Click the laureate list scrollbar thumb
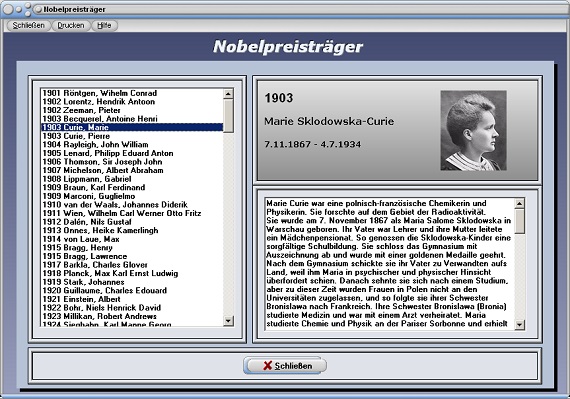The height and width of the screenshot is (399, 570). click(228, 116)
